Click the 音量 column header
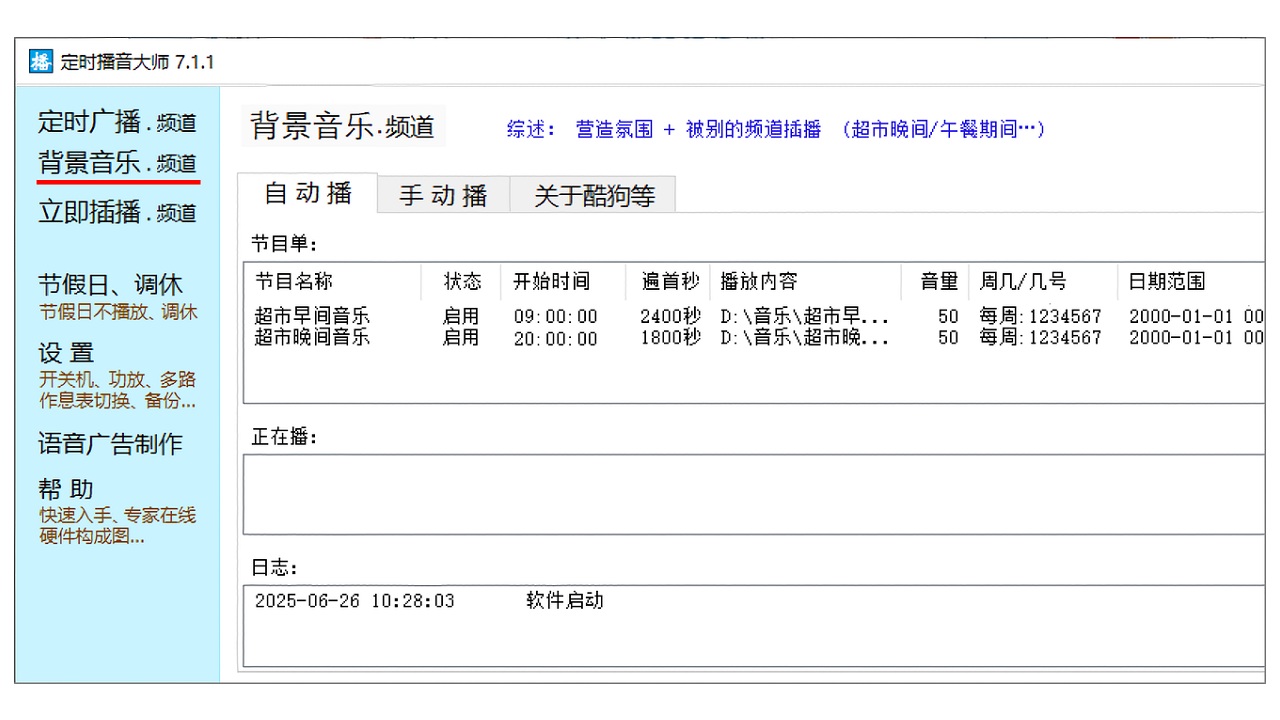The width and height of the screenshot is (1280, 720). [x=939, y=282]
